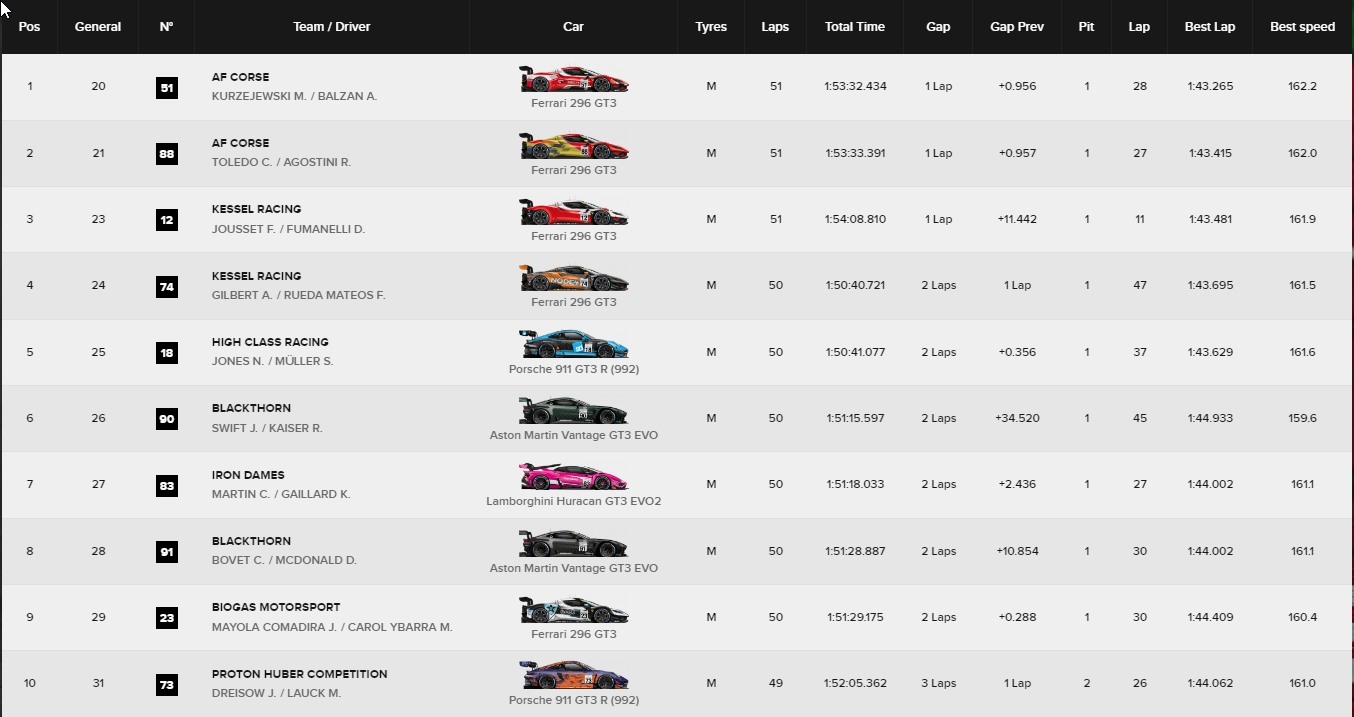Click the Pos column header
This screenshot has width=1354, height=717.
coord(30,27)
